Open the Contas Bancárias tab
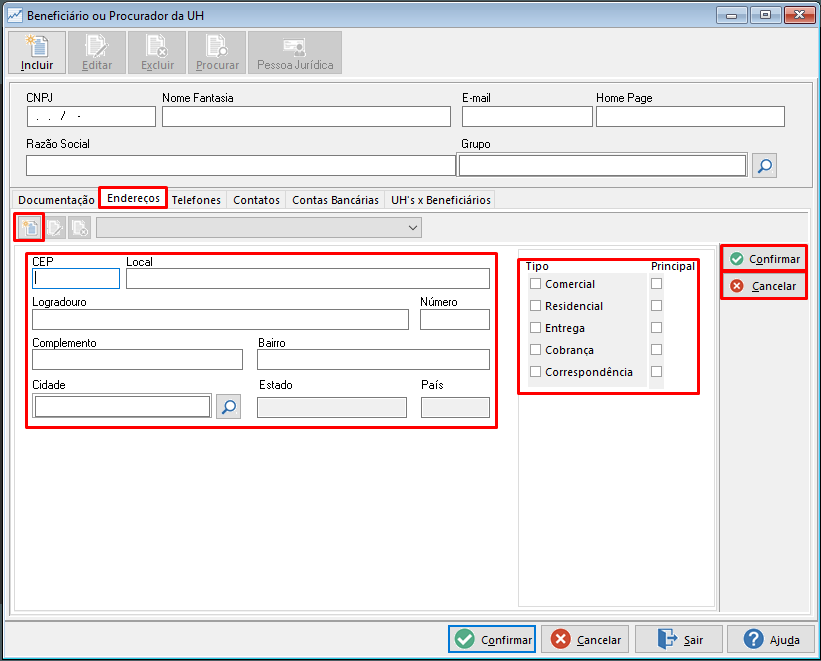 (335, 200)
